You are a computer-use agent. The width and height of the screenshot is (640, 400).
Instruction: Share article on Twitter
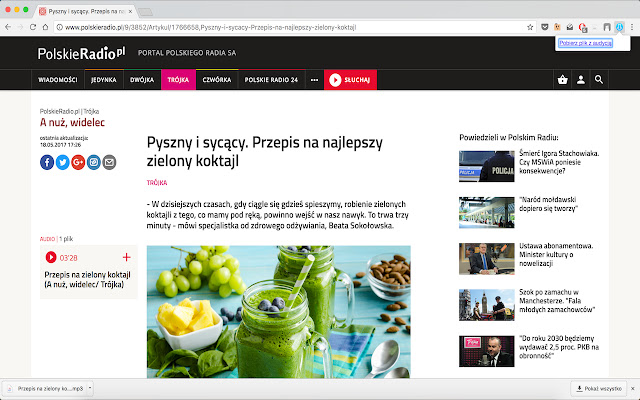pyautogui.click(x=62, y=162)
